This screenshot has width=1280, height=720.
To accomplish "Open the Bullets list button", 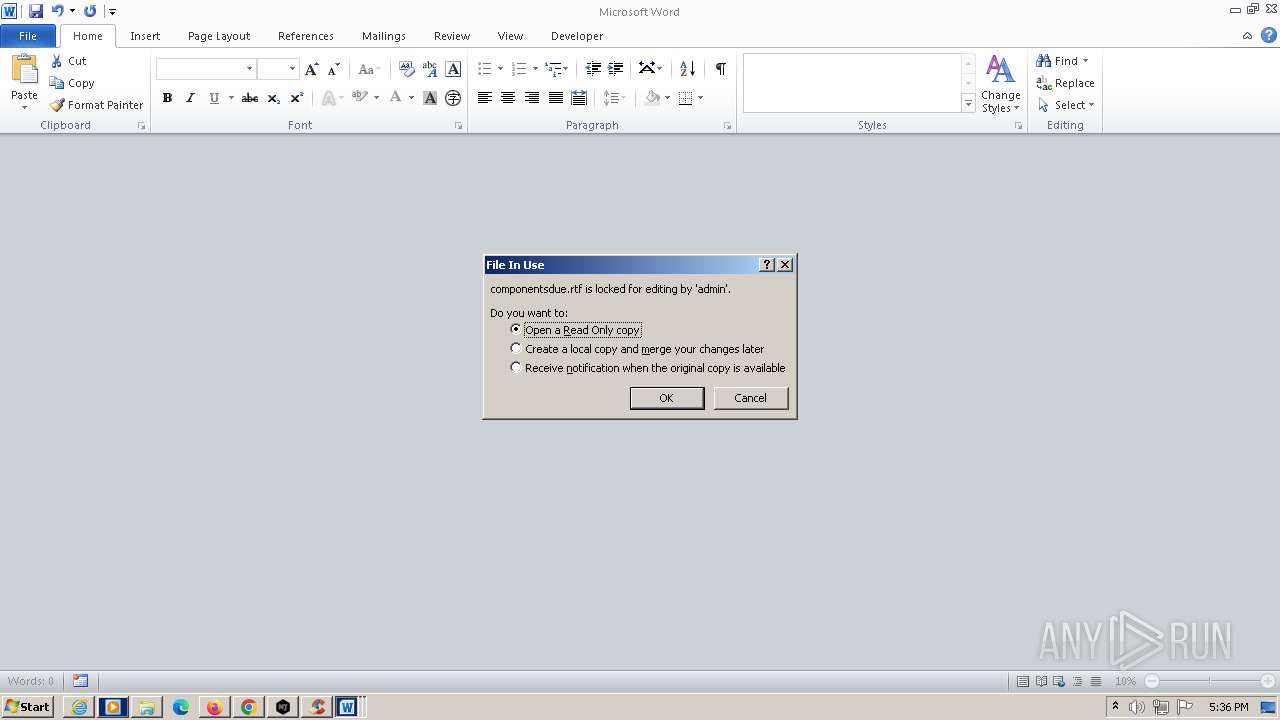I will 484,69.
